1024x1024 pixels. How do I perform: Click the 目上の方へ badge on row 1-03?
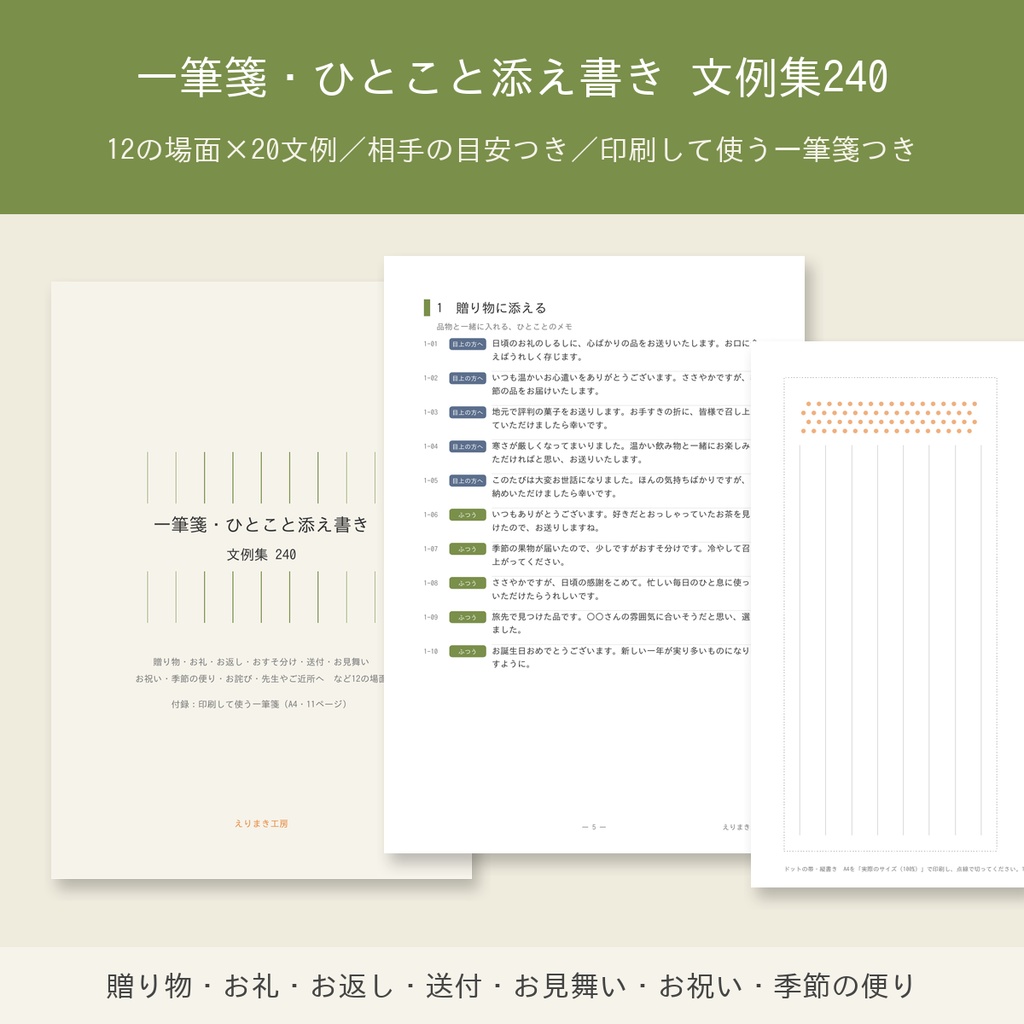[x=468, y=412]
